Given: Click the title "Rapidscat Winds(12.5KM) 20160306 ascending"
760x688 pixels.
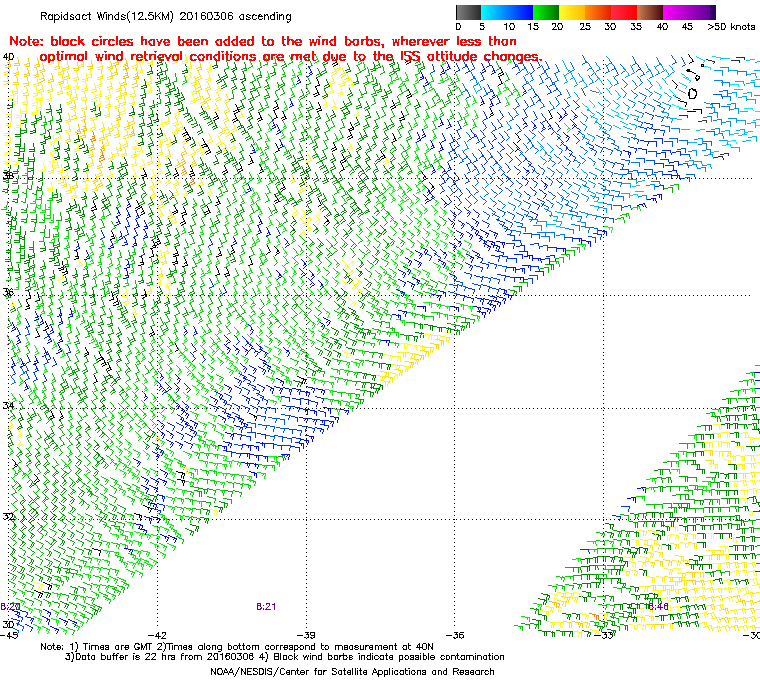Looking at the screenshot, I should click(x=166, y=16).
